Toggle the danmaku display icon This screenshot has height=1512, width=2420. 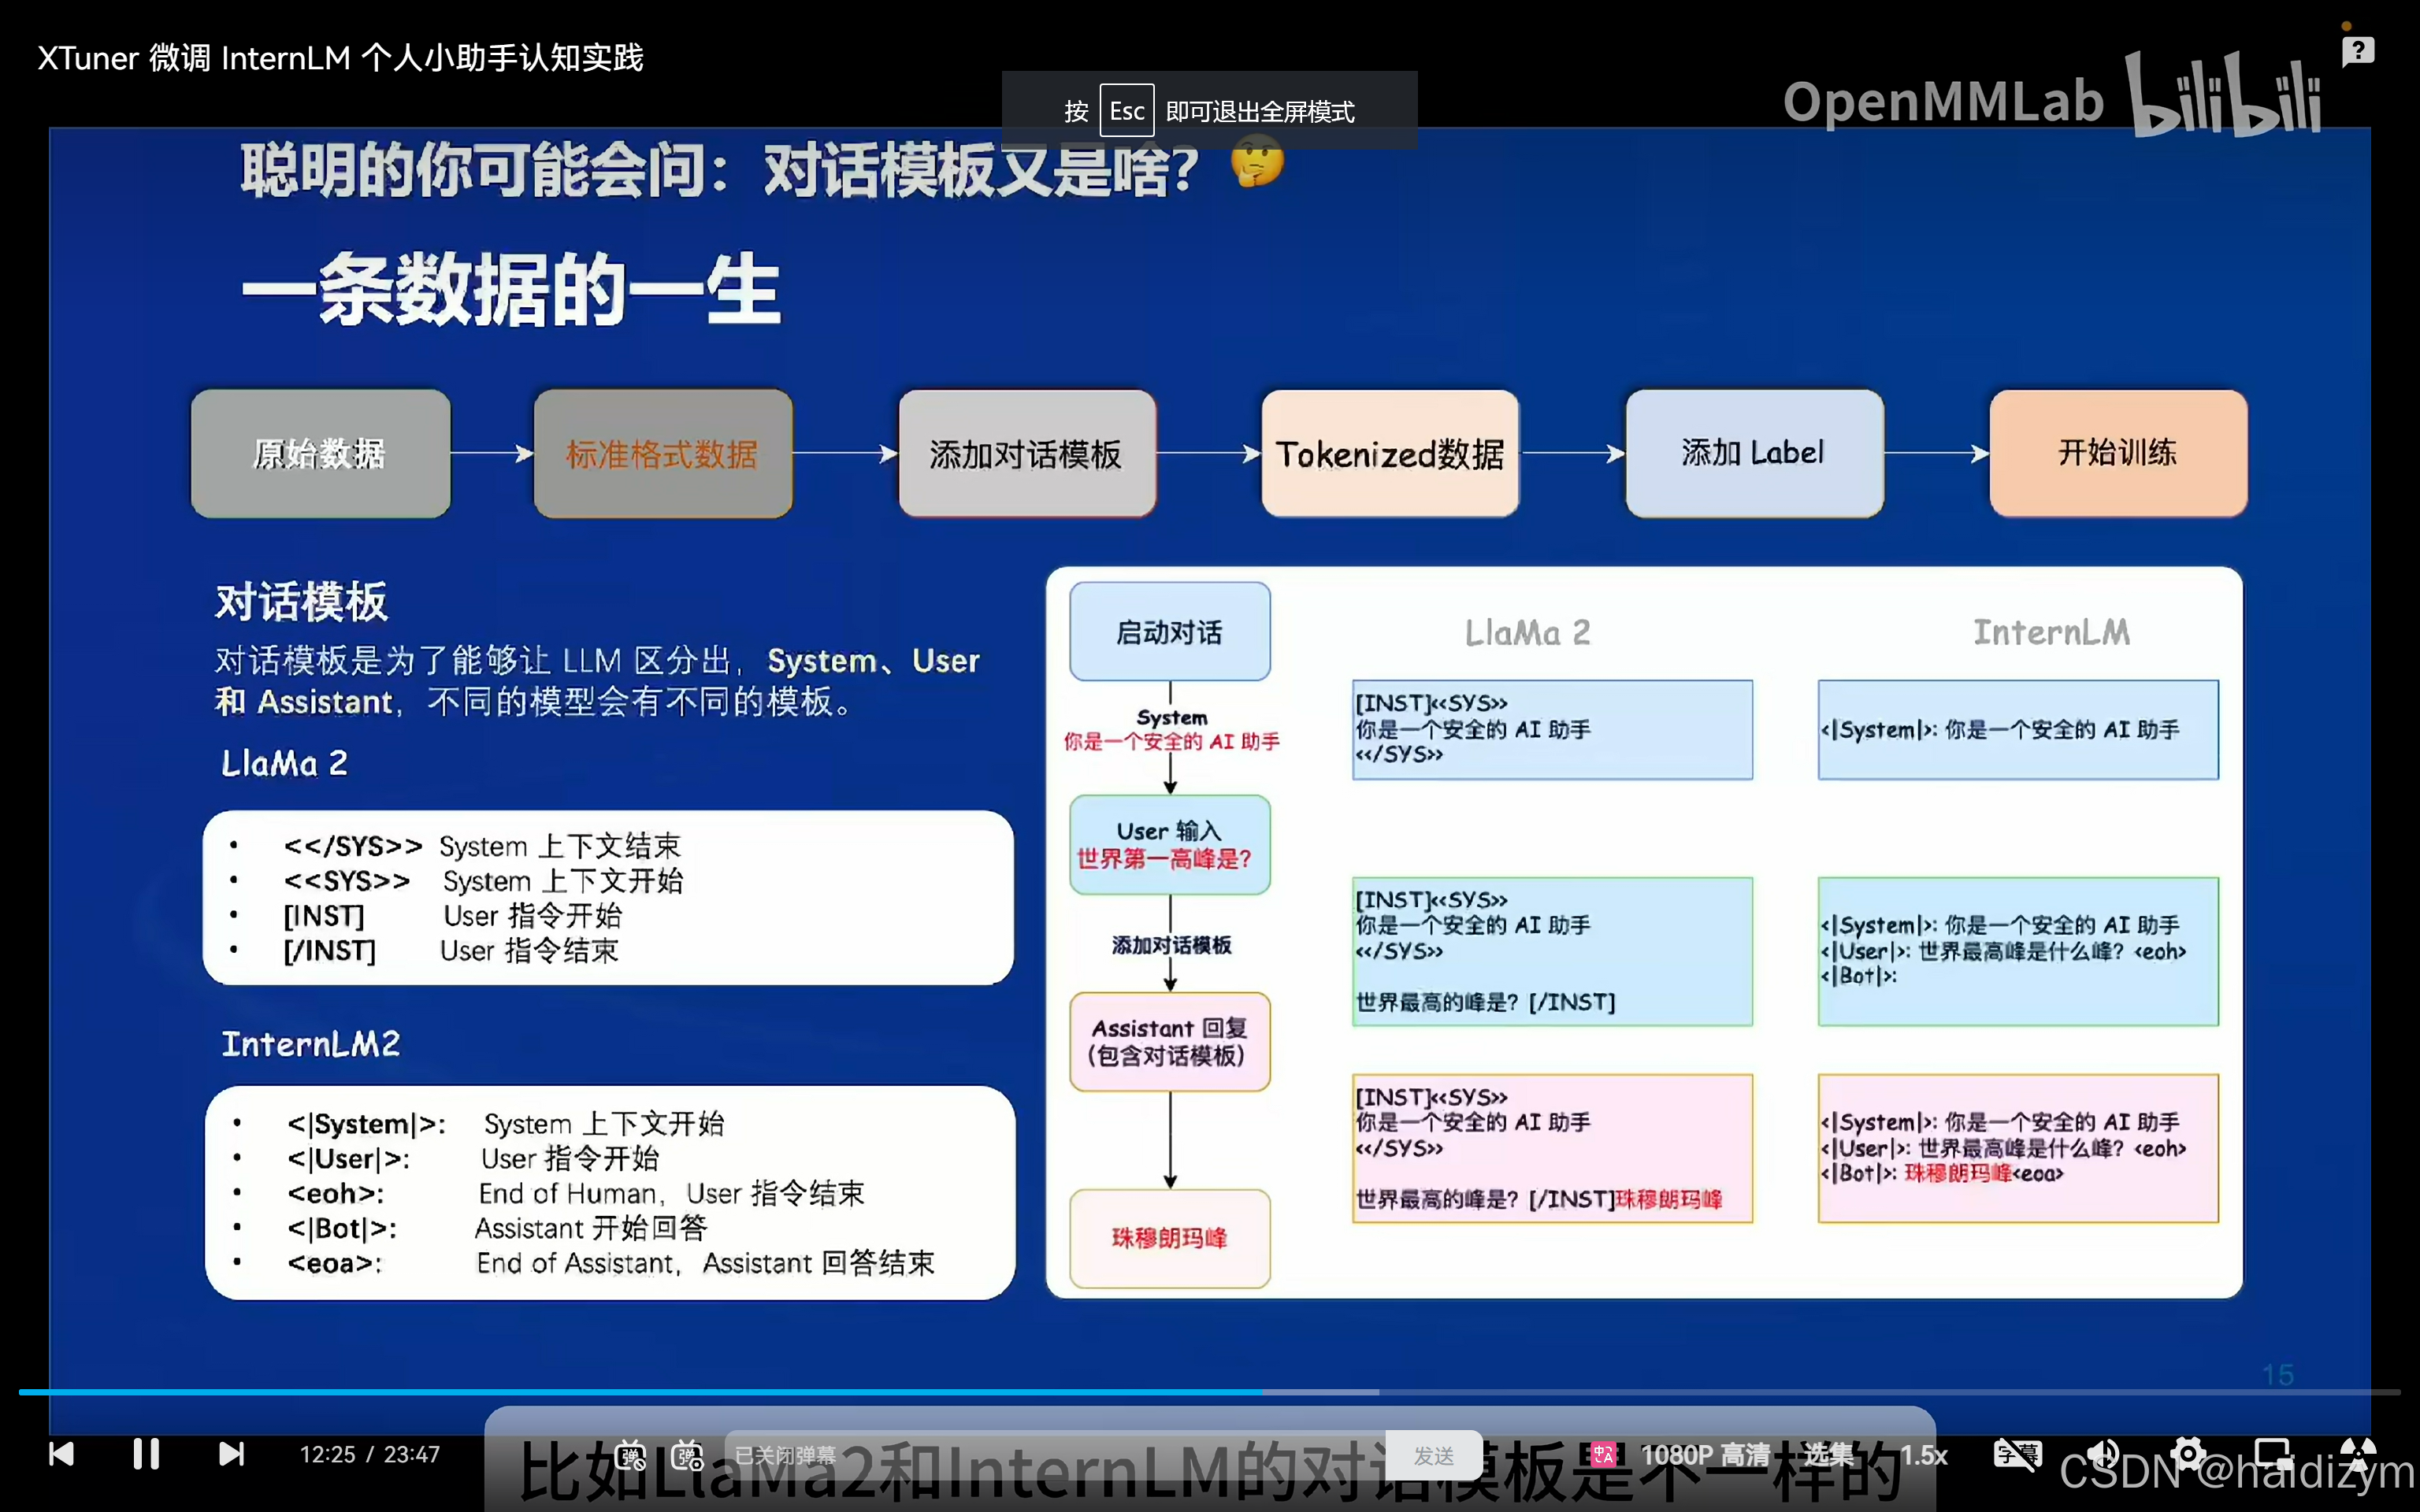(630, 1455)
